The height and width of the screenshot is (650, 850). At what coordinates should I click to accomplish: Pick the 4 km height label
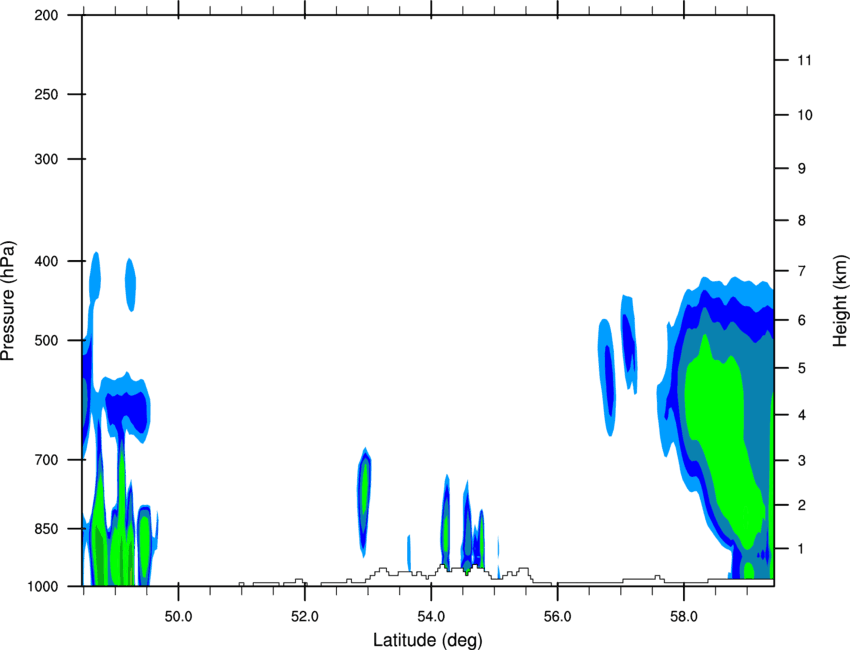[x=802, y=415]
